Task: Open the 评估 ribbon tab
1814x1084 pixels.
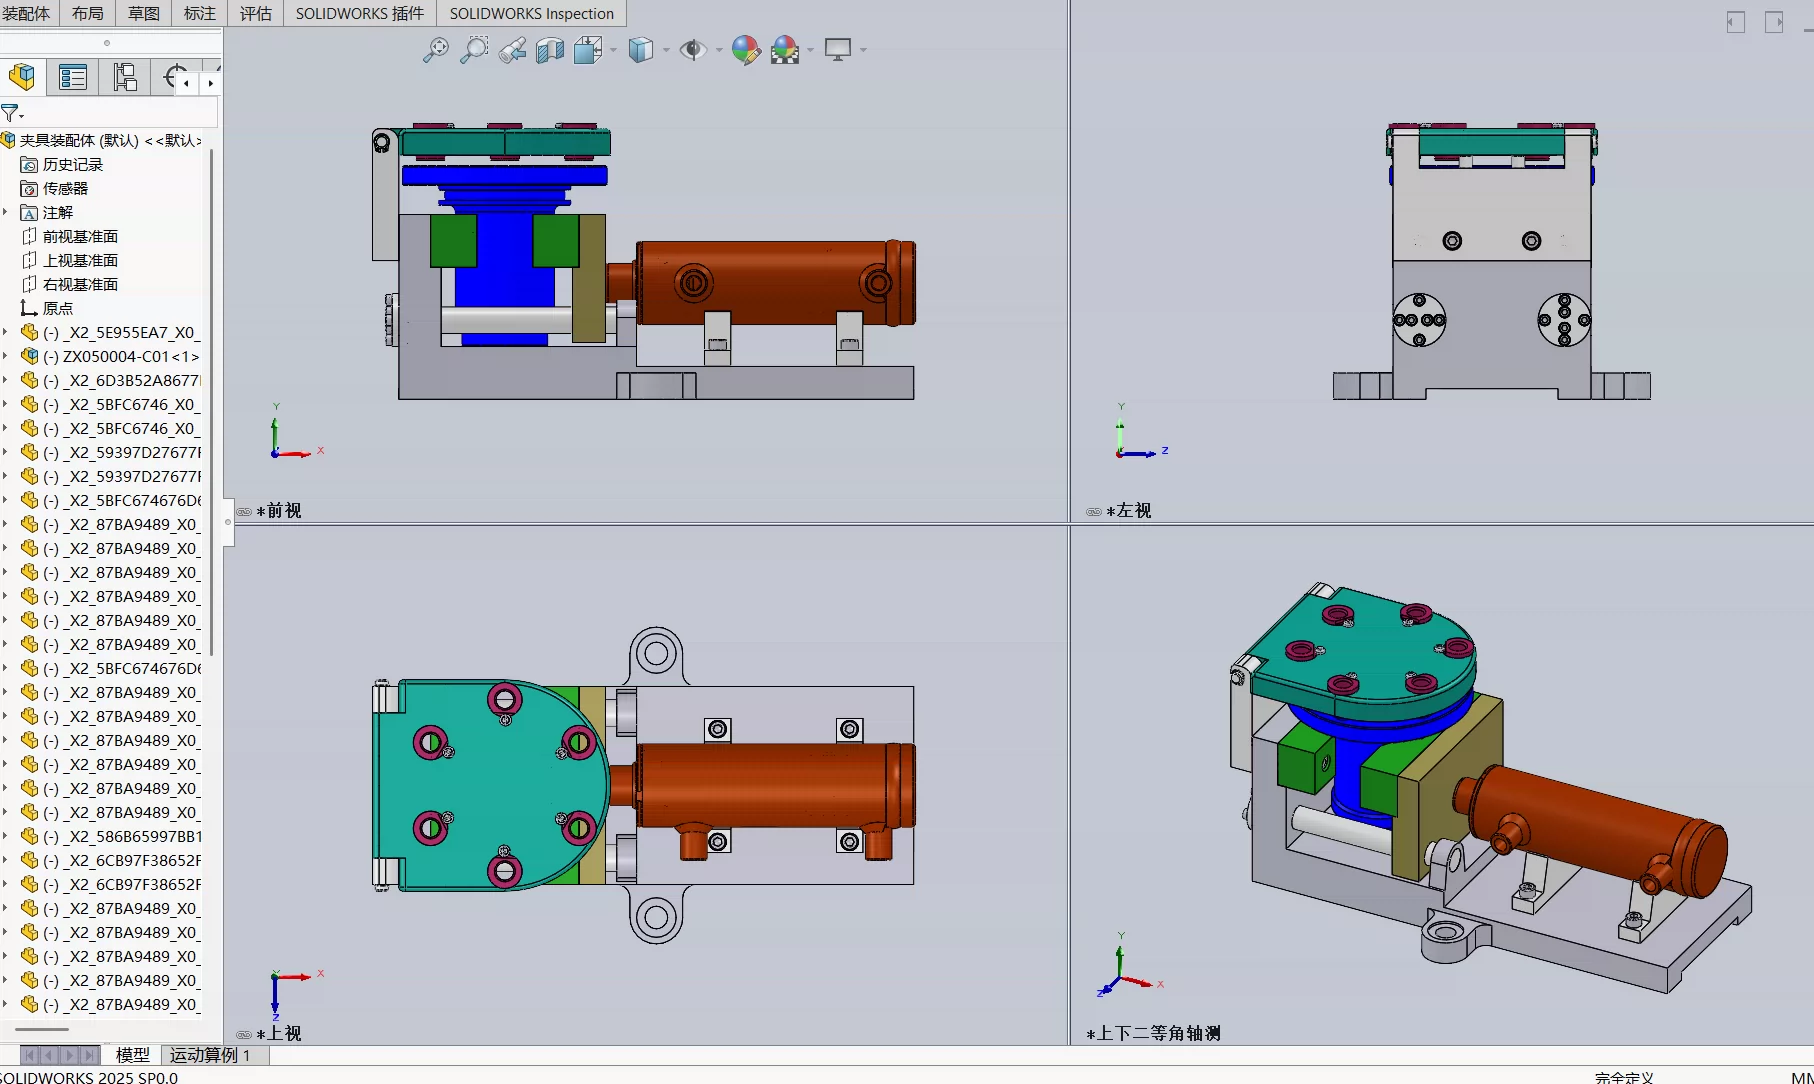Action: coord(256,13)
